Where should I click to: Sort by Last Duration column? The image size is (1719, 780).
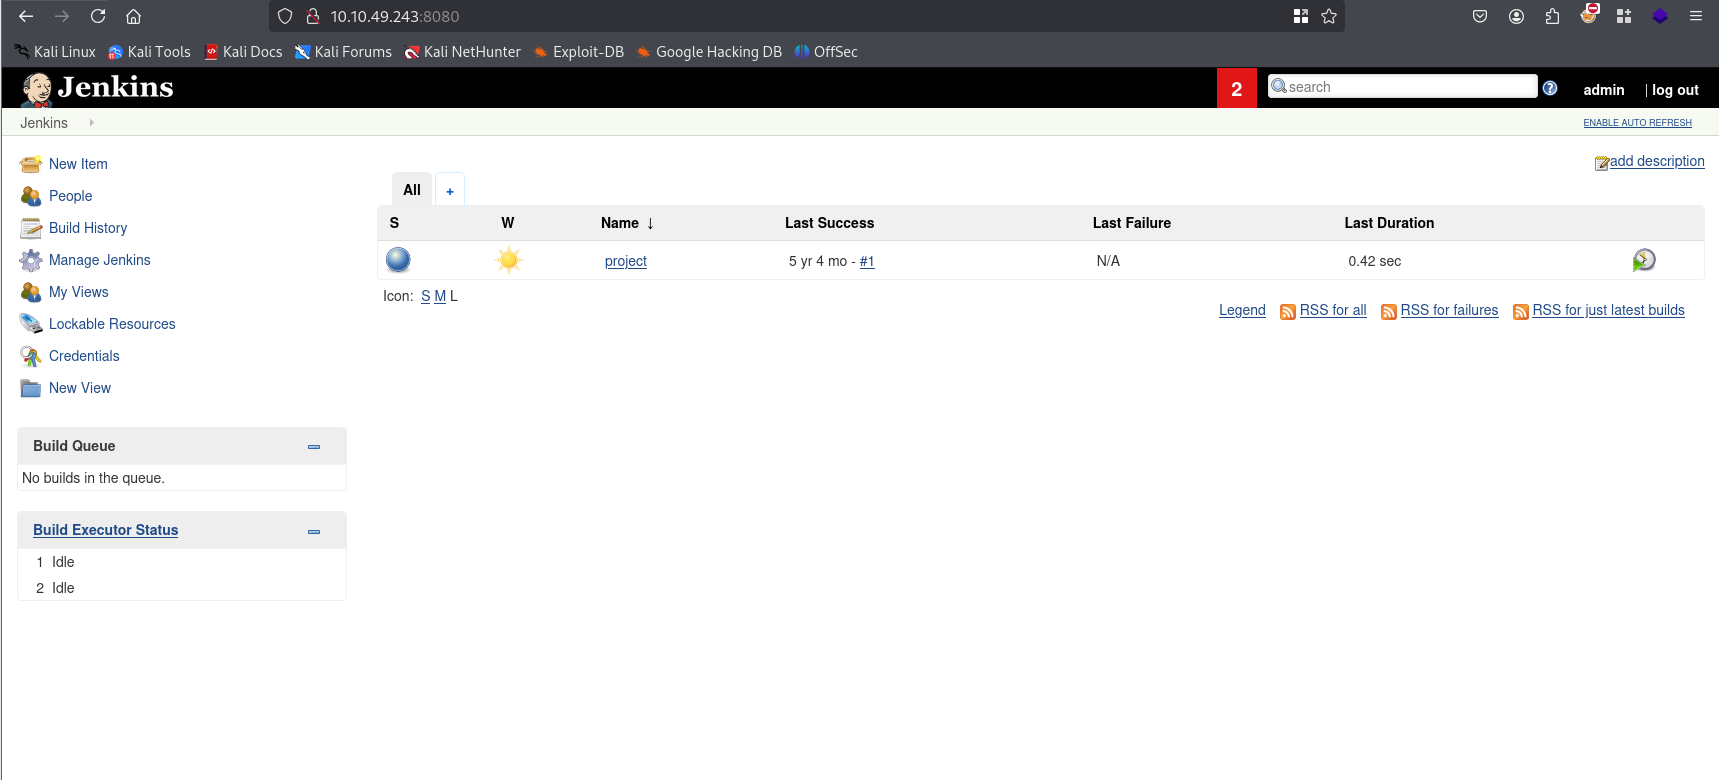[1389, 223]
